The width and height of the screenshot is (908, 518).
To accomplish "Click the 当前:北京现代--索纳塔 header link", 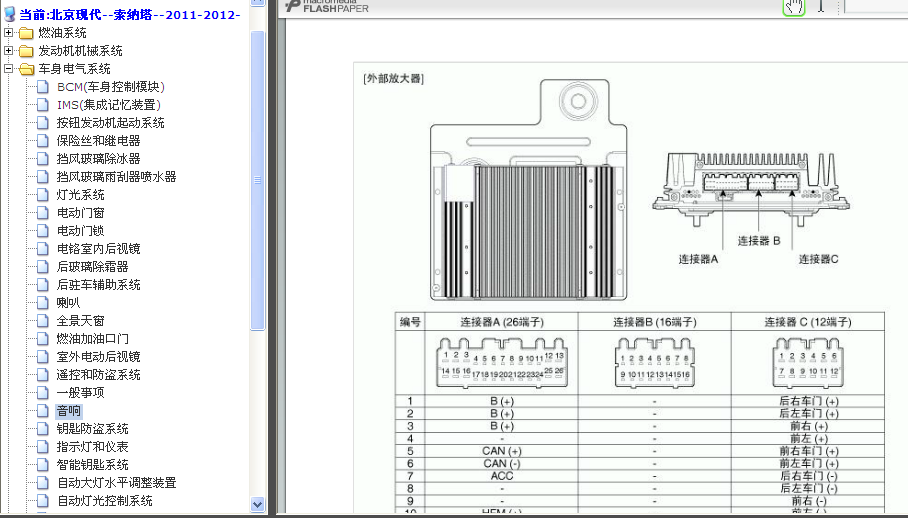I will click(x=130, y=14).
